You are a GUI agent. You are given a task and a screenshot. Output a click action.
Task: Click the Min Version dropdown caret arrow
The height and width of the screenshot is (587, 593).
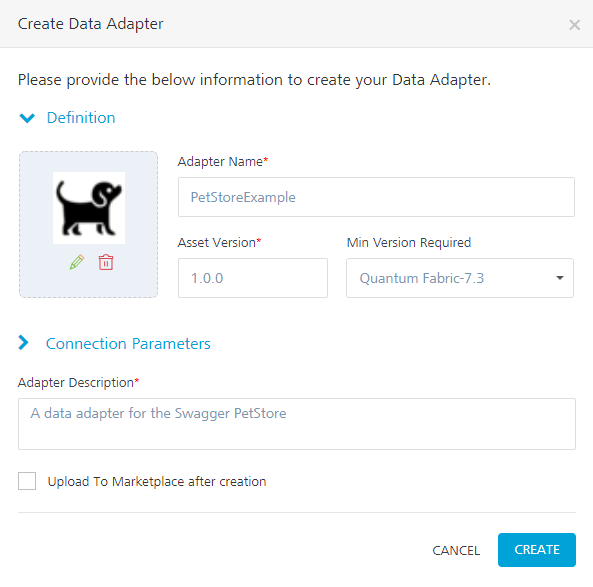tap(560, 278)
